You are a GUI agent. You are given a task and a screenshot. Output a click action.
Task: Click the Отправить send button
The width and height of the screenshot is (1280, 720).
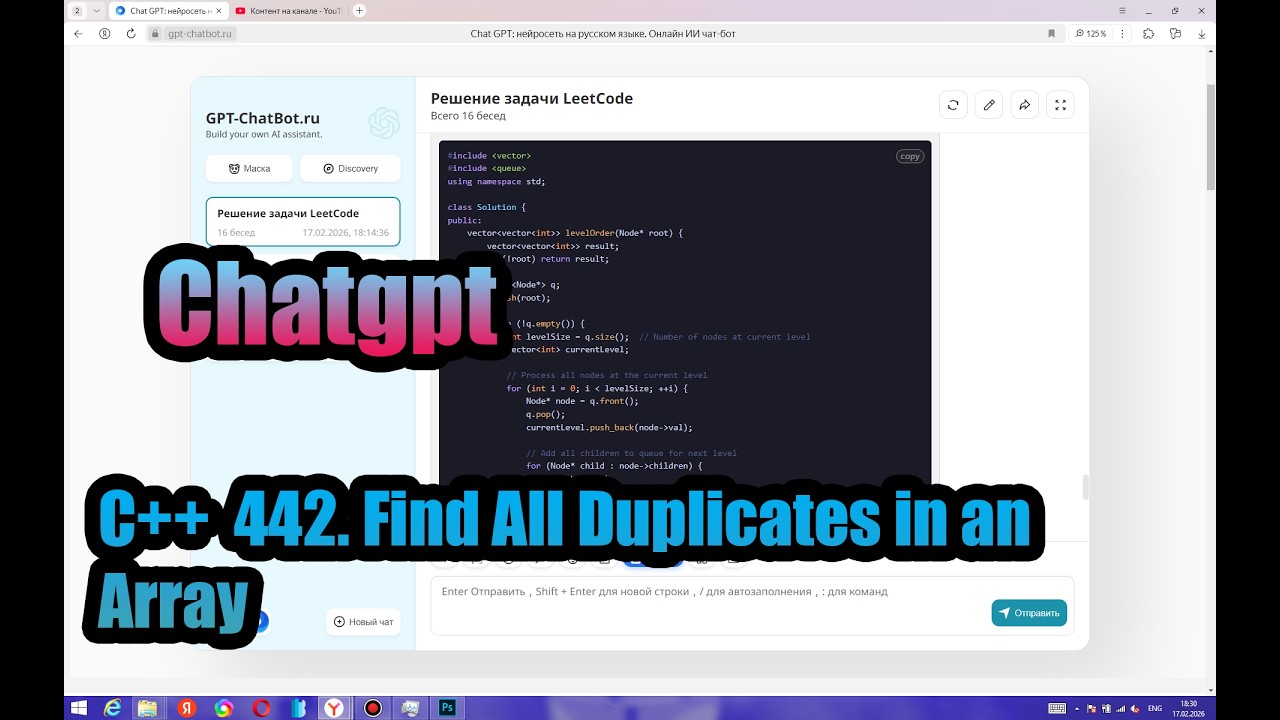(x=1029, y=613)
